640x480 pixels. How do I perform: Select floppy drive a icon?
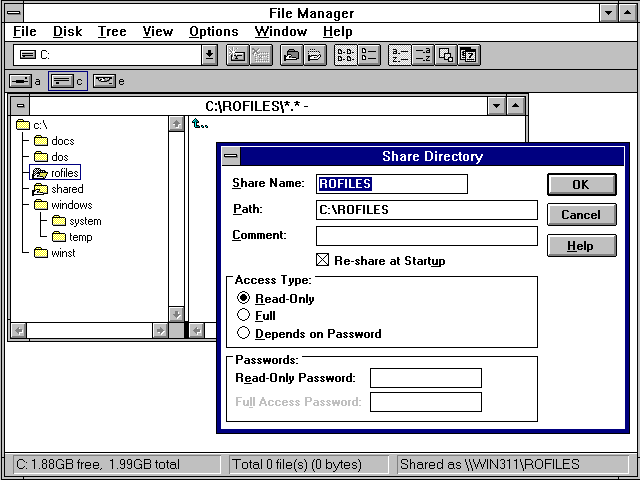coord(20,81)
